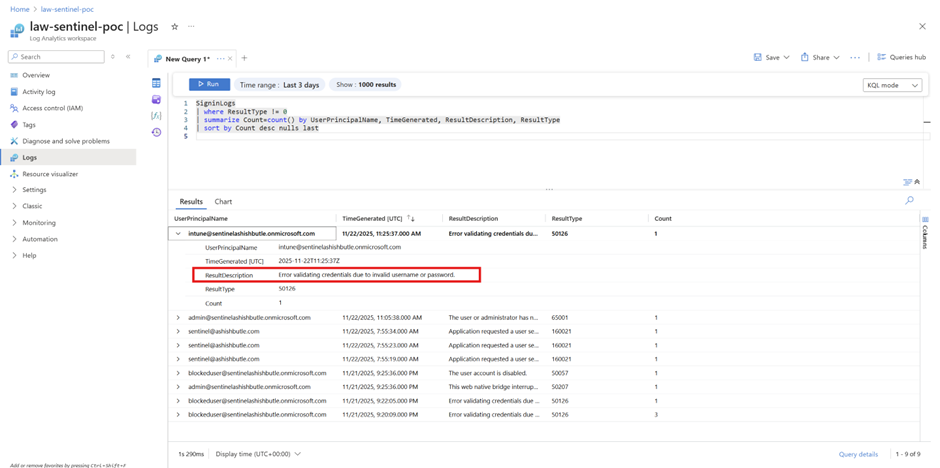Expand the first blockeduser@ result row
This screenshot has width=940, height=468.
178,372
